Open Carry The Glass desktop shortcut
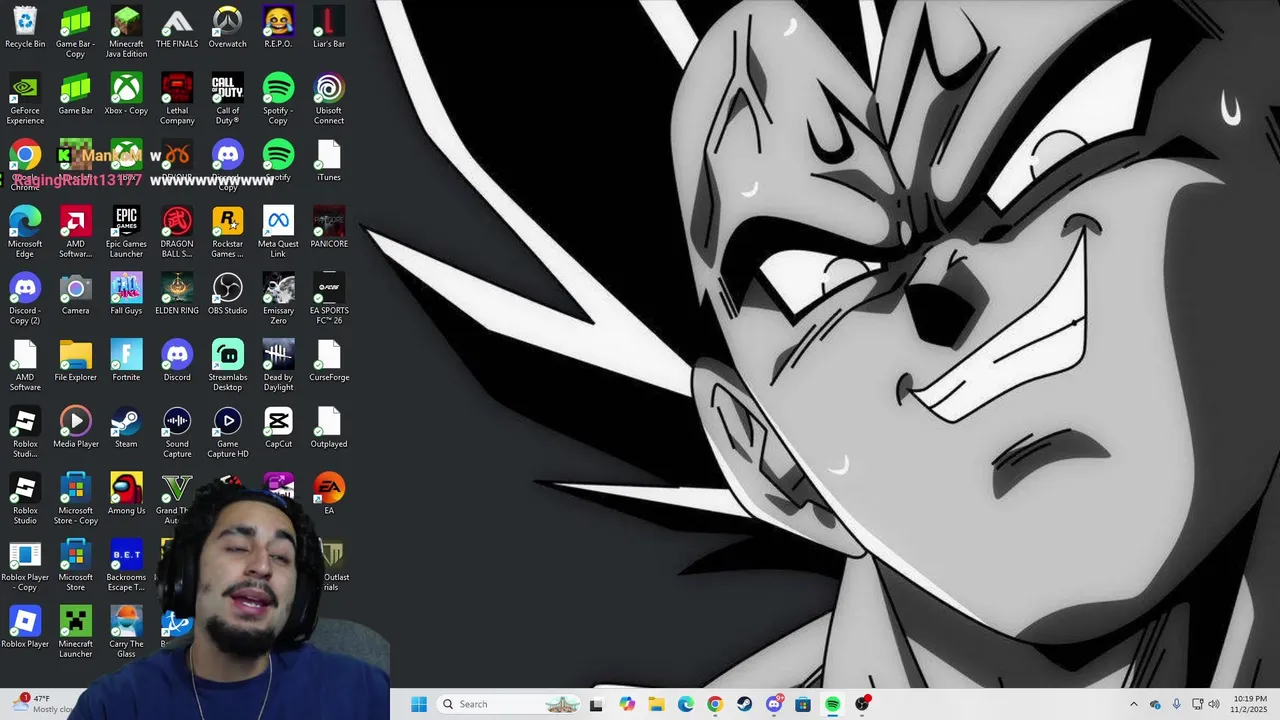This screenshot has width=1280, height=720. pos(126,632)
